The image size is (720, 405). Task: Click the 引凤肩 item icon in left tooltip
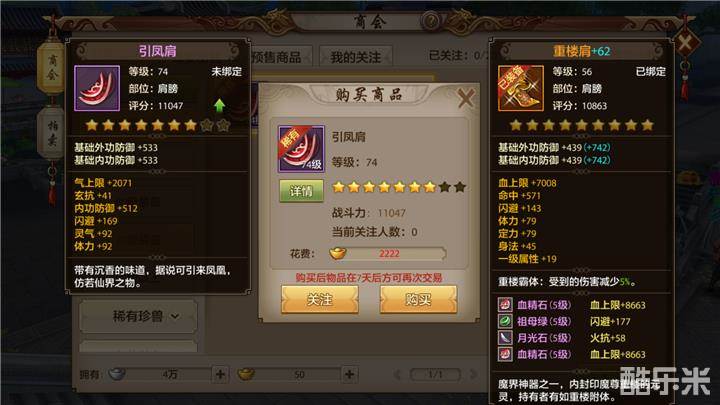tap(97, 88)
